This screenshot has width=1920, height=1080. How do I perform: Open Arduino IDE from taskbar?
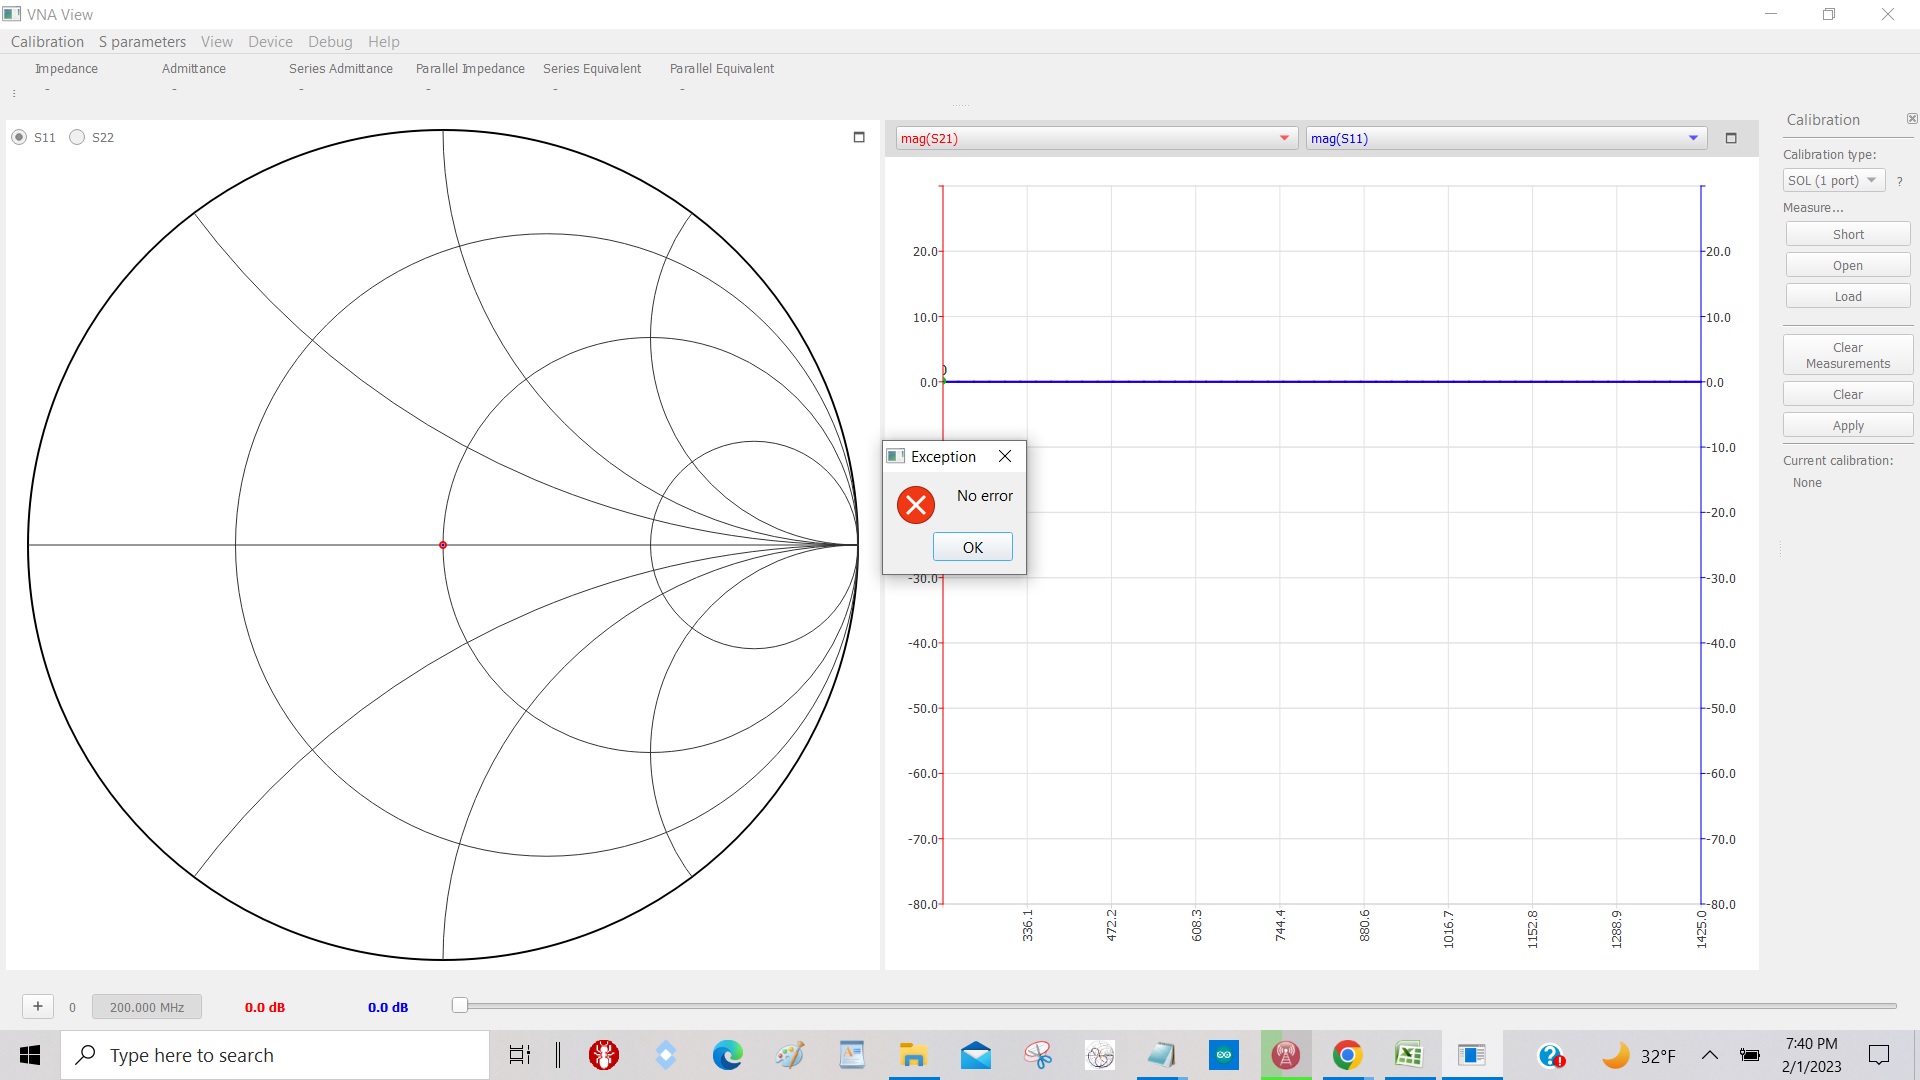[x=1224, y=1055]
